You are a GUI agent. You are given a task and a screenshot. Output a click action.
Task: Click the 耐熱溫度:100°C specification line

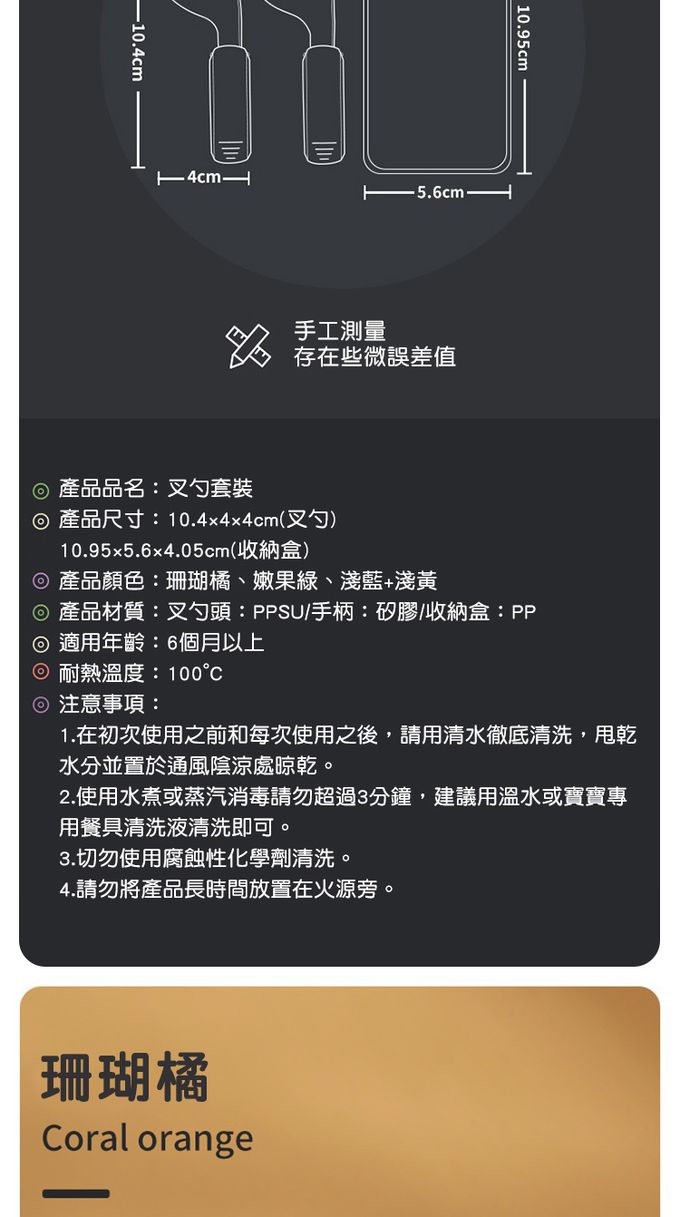pyautogui.click(x=140, y=674)
